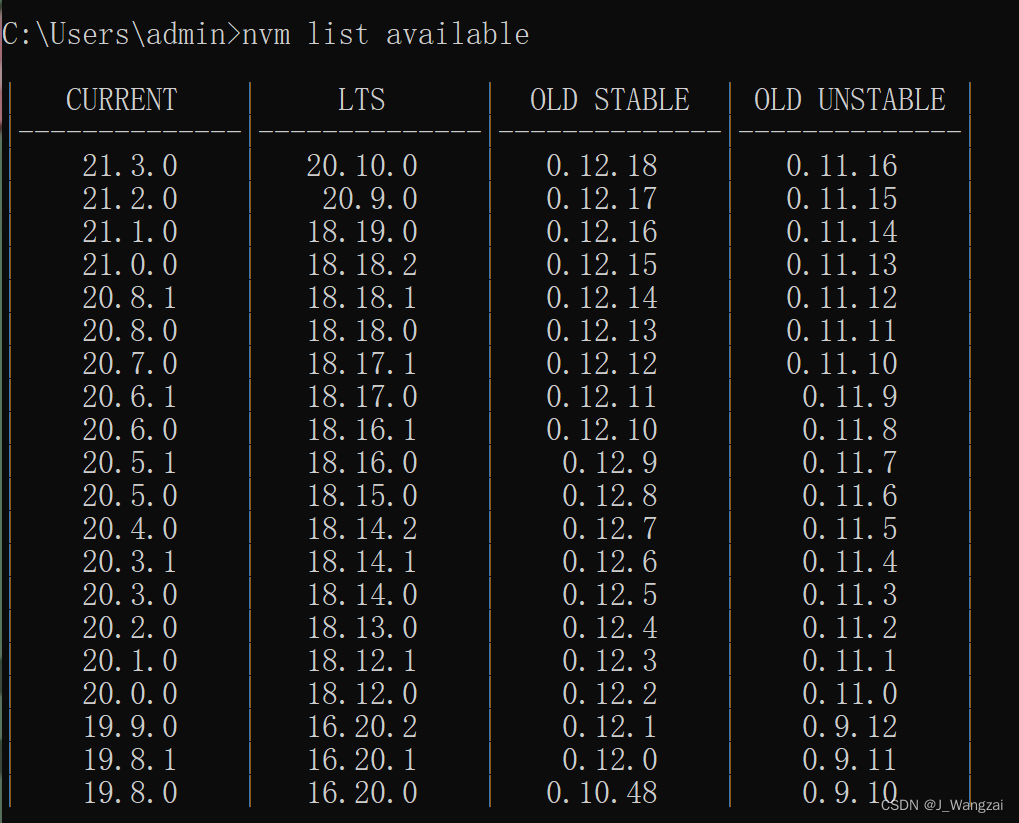Screen dimensions: 1019x823
Task: Click old stable version 0.12.0
Action: pos(610,760)
